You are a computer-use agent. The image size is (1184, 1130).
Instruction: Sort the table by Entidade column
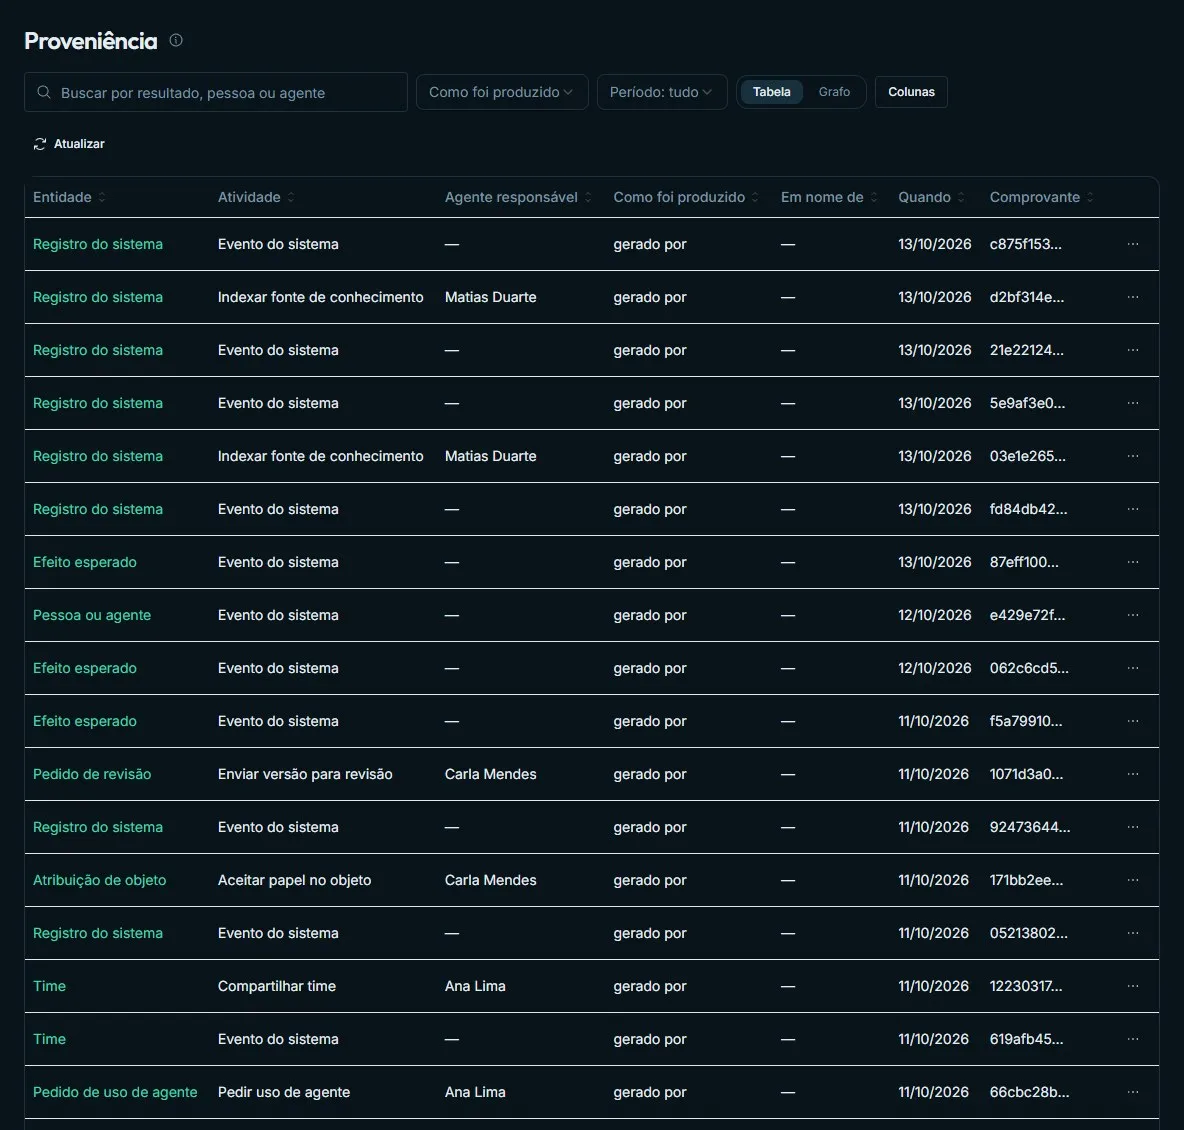(69, 197)
